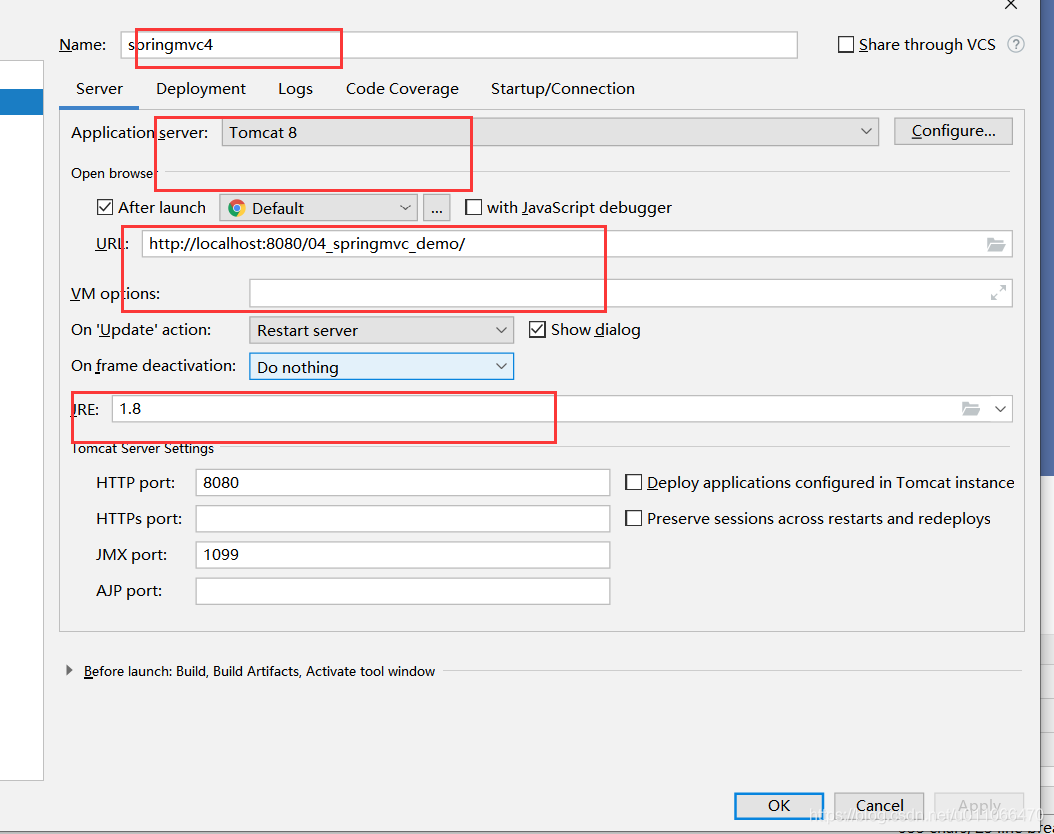Expand the Before launch section
Image resolution: width=1054 pixels, height=834 pixels.
[x=69, y=671]
